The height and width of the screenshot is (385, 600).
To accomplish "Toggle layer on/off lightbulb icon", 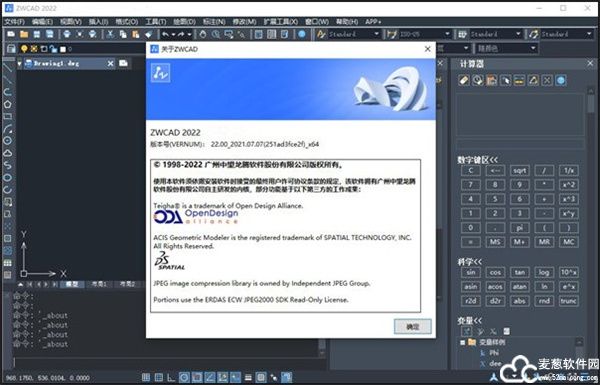I will click(24, 49).
